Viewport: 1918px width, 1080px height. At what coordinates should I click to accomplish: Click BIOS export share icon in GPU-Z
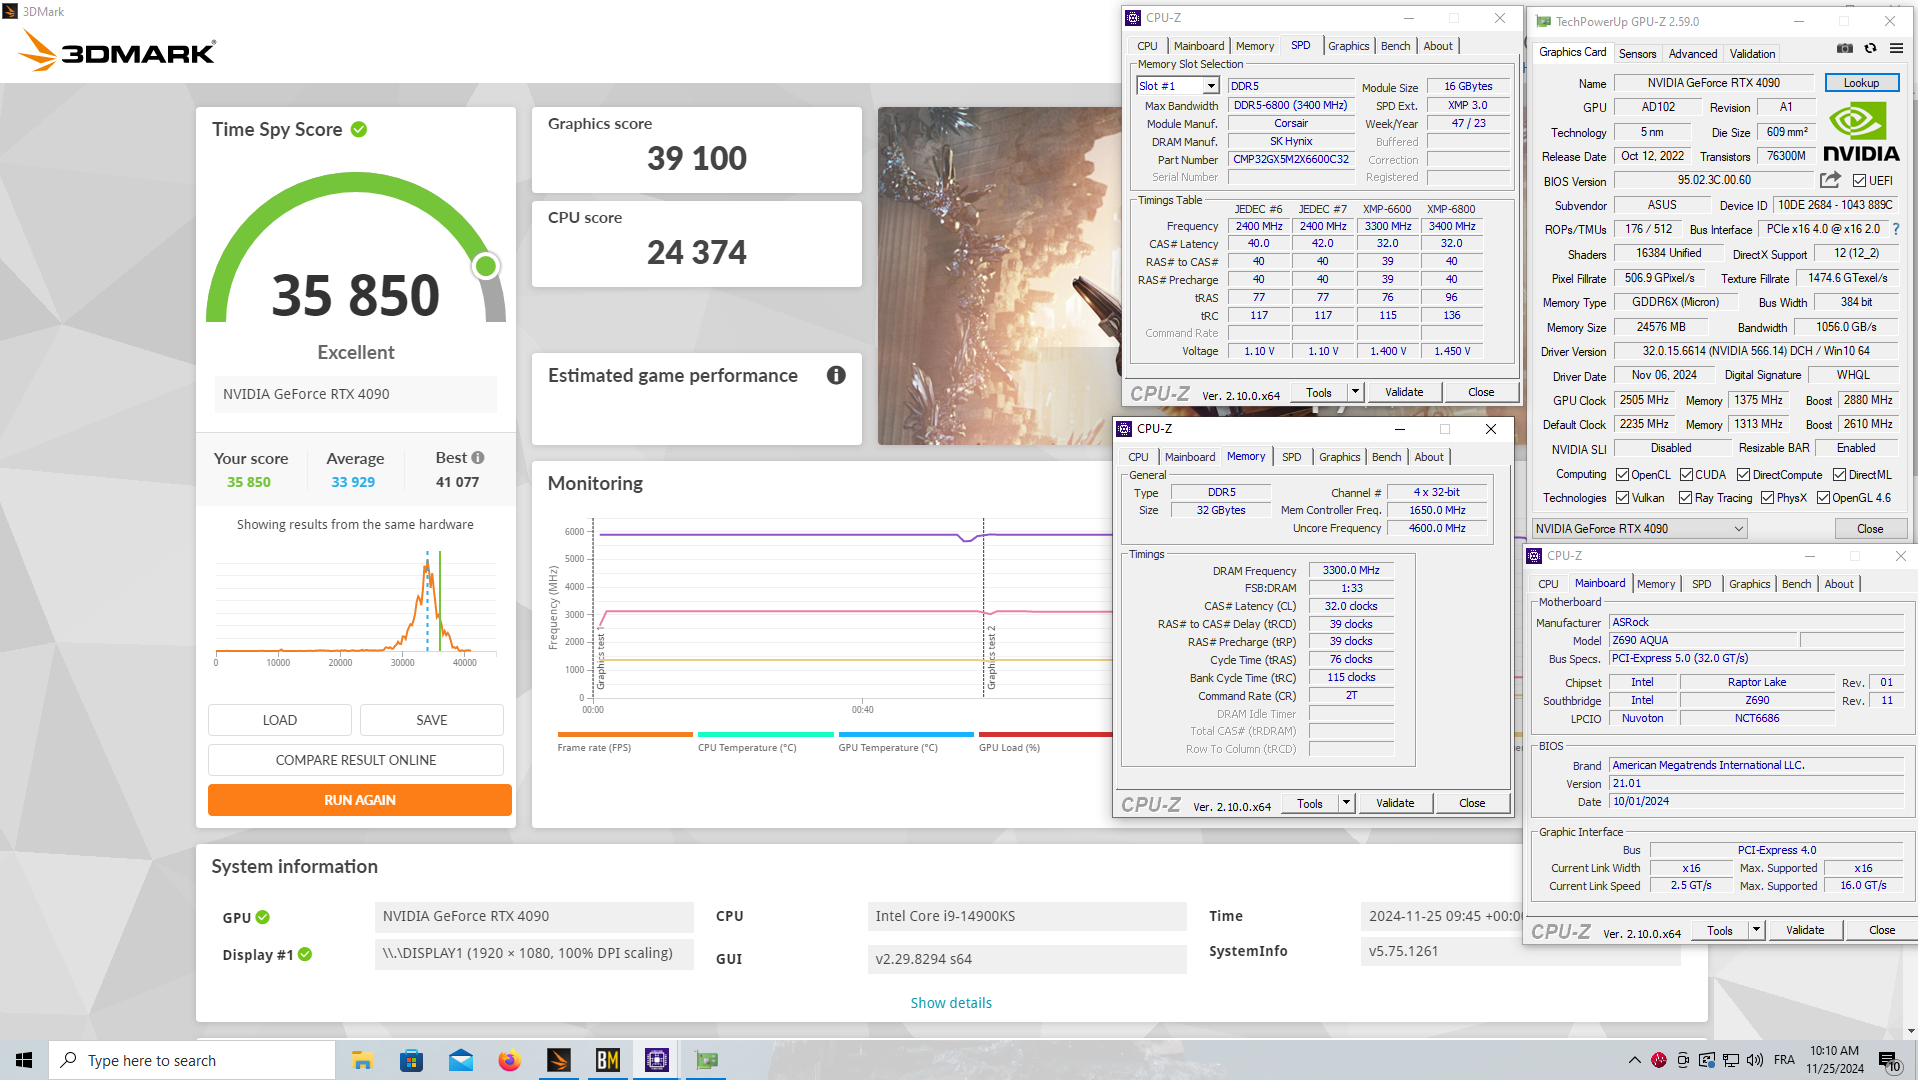click(x=1830, y=180)
